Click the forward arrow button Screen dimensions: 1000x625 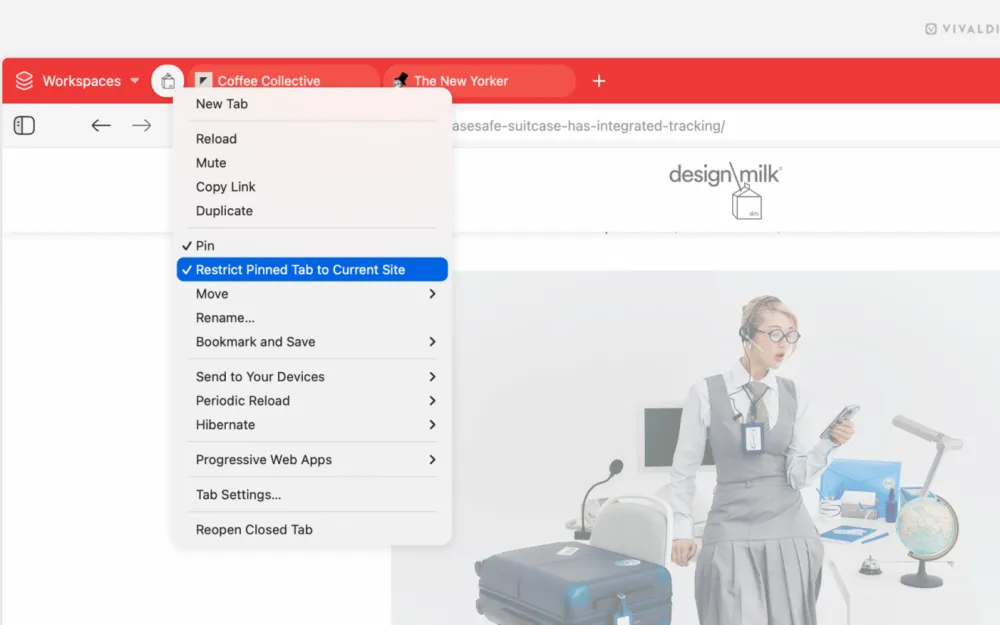coord(142,126)
